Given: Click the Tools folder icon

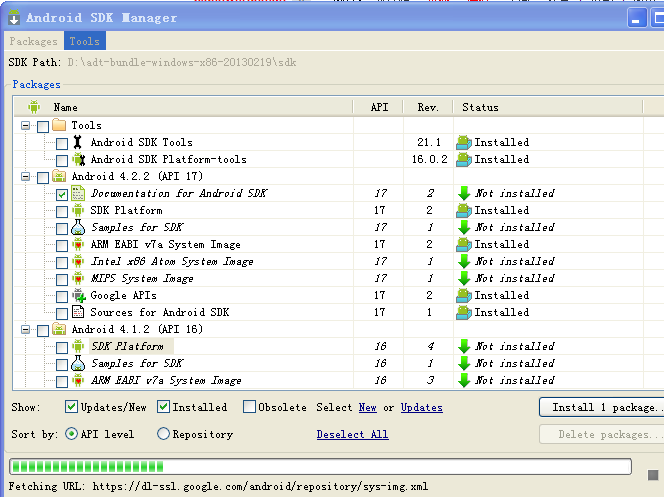Looking at the screenshot, I should tap(59, 125).
